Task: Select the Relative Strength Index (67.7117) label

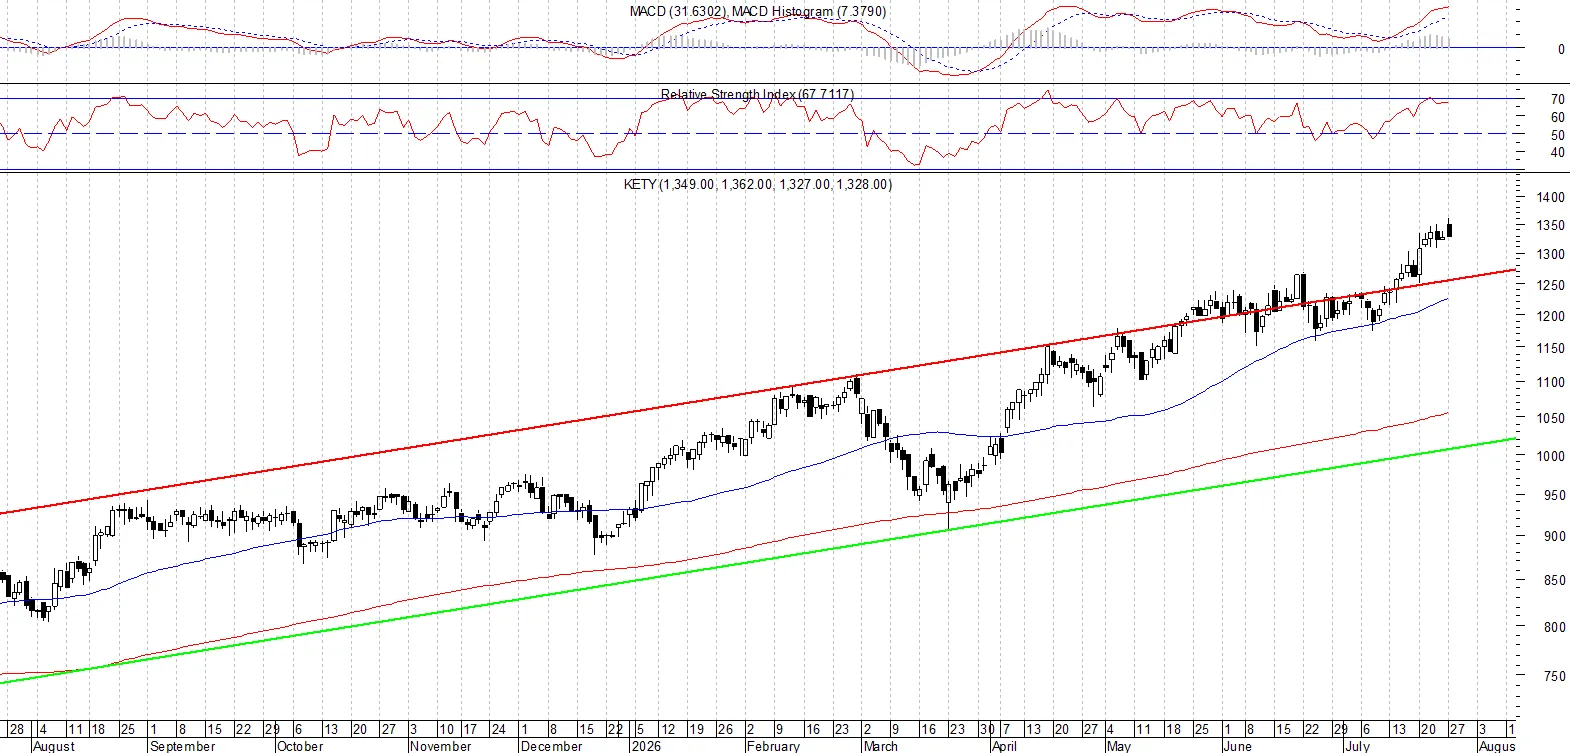Action: (757, 94)
